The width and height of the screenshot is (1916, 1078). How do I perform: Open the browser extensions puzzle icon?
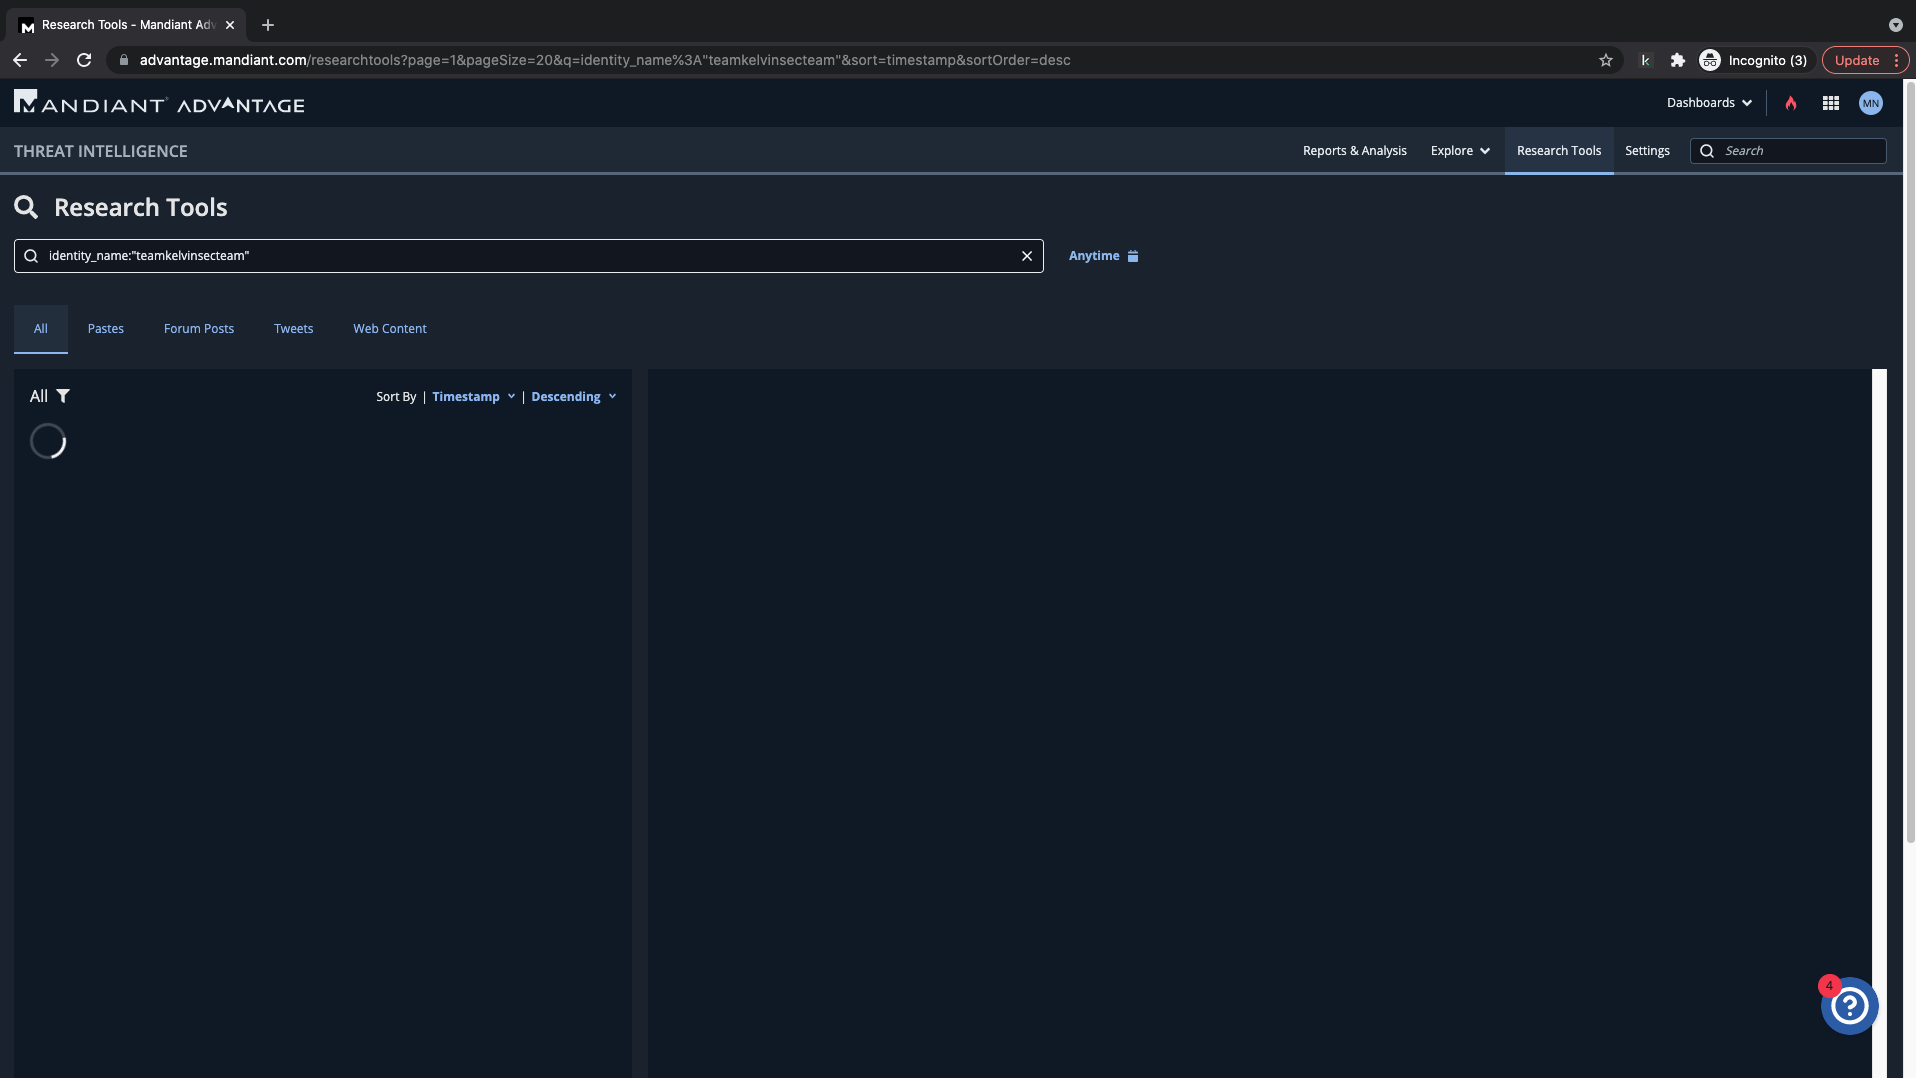click(x=1678, y=60)
